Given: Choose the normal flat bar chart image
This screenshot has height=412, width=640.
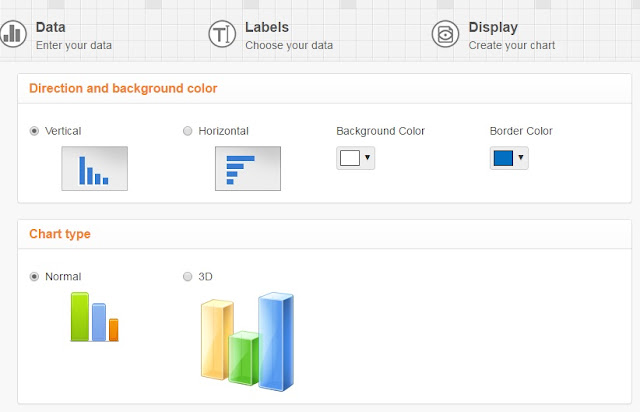Looking at the screenshot, I should [95, 316].
